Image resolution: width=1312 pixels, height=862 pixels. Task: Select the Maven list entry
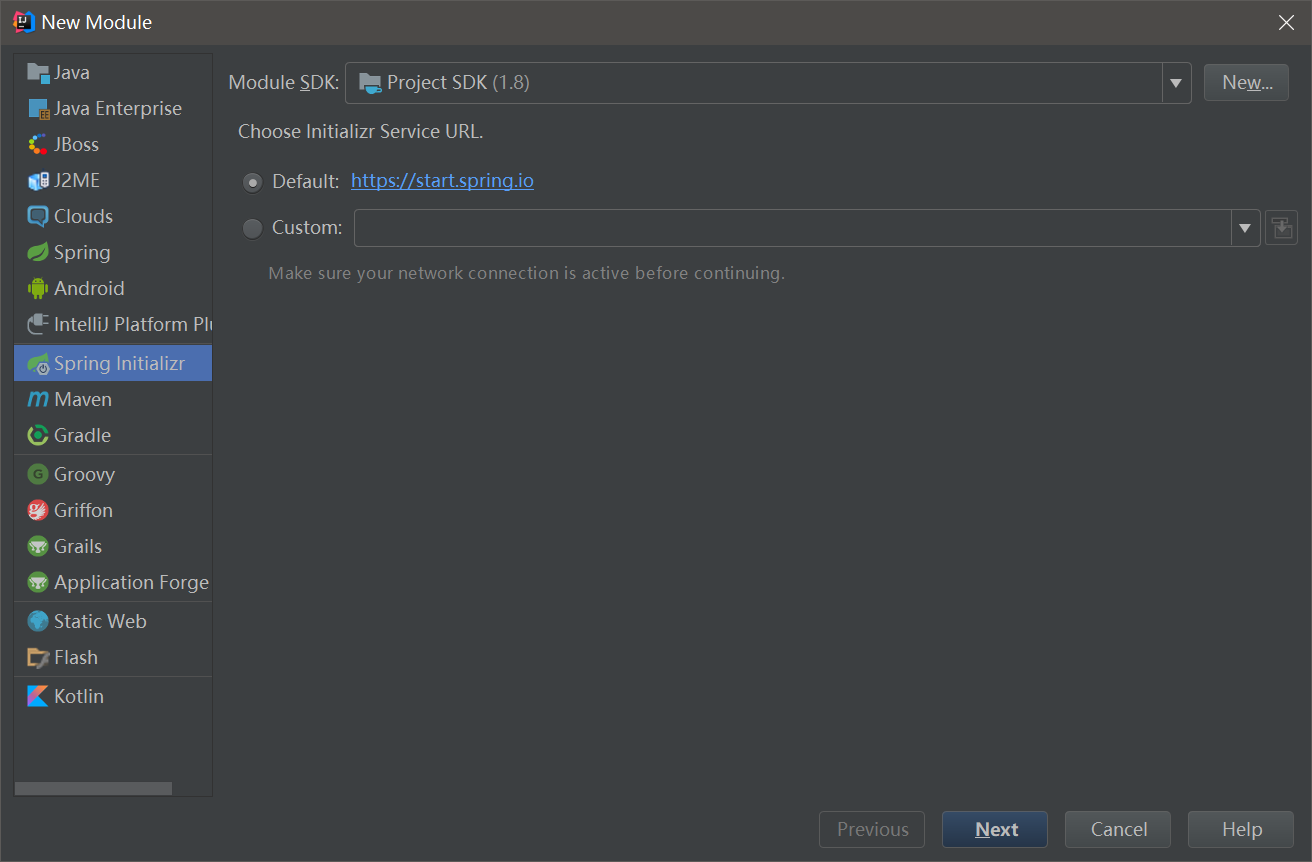[113, 400]
